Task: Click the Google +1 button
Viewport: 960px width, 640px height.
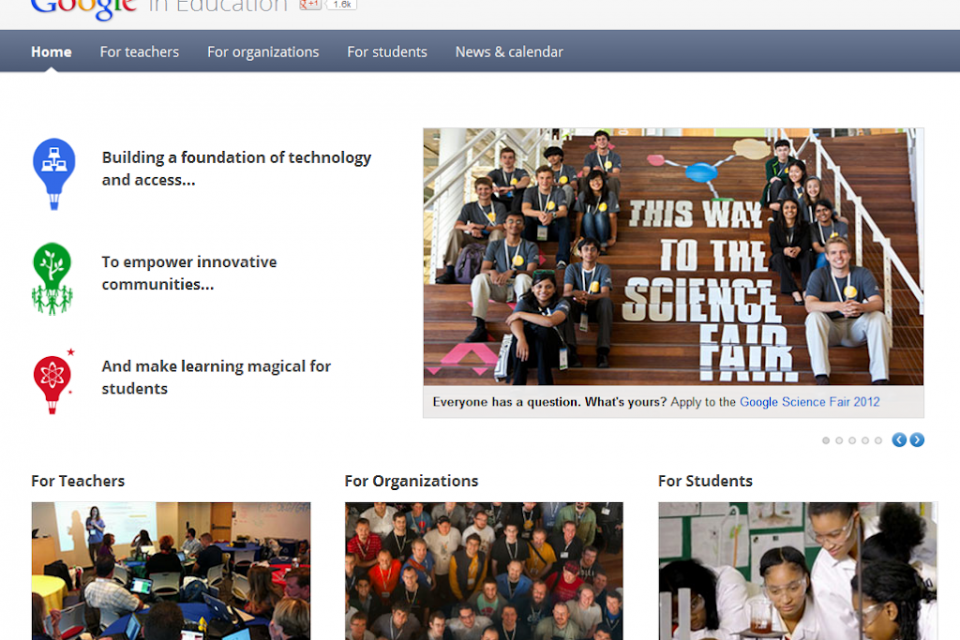Action: pos(310,4)
